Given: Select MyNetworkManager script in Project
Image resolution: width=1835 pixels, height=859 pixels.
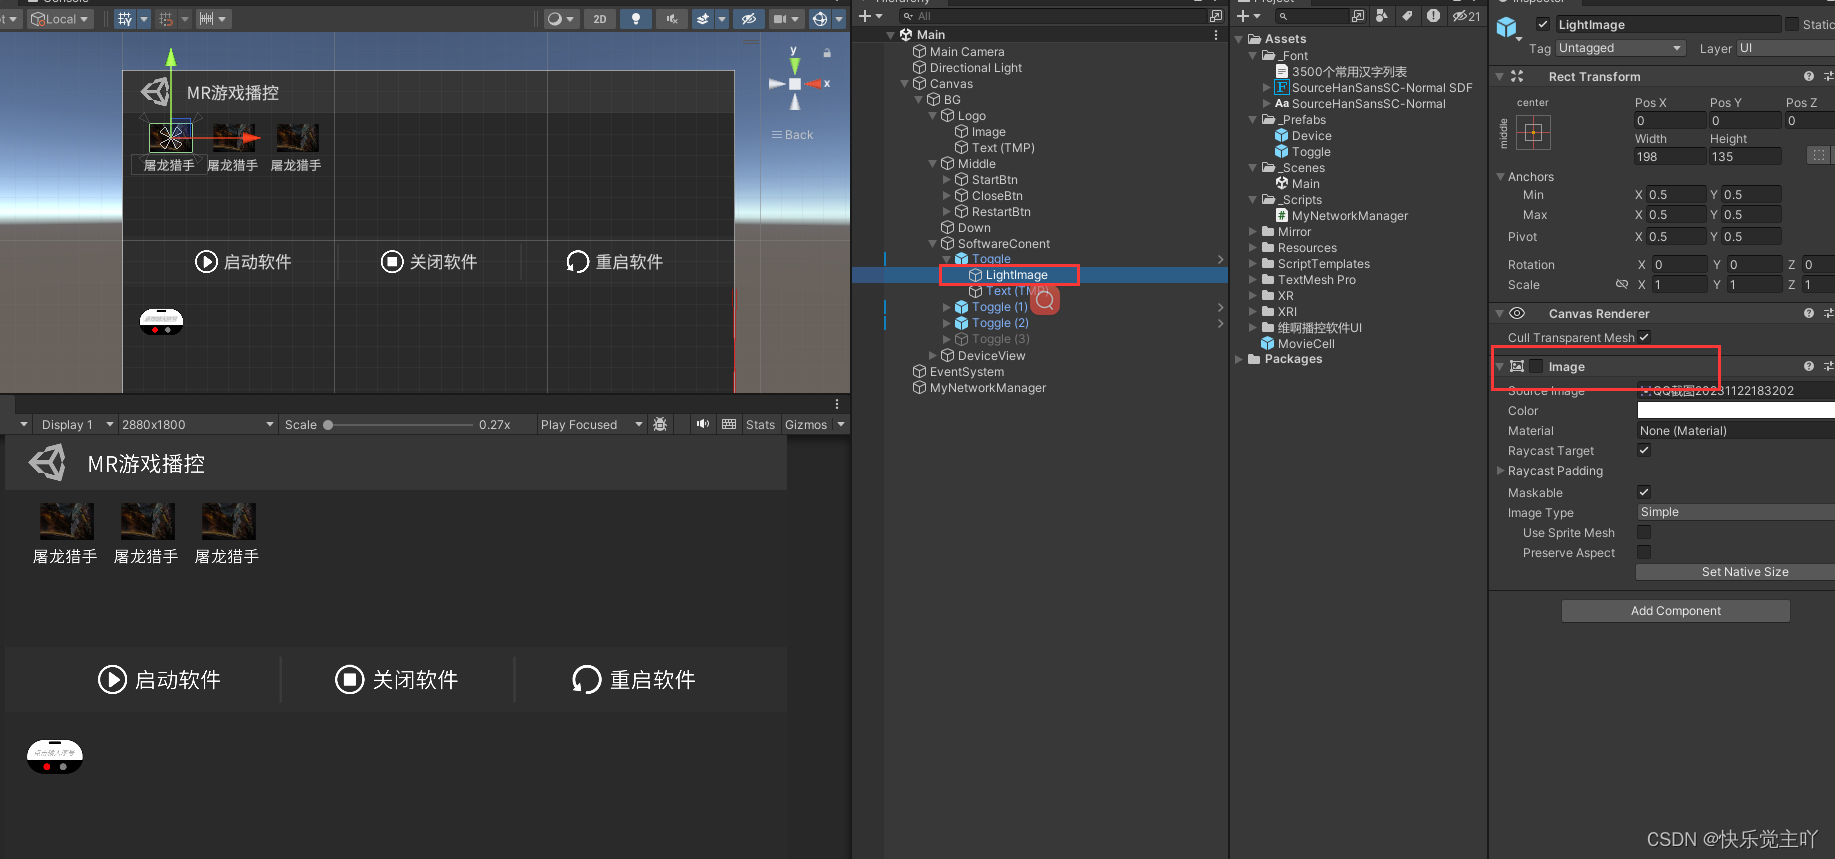Looking at the screenshot, I should pyautogui.click(x=1349, y=216).
